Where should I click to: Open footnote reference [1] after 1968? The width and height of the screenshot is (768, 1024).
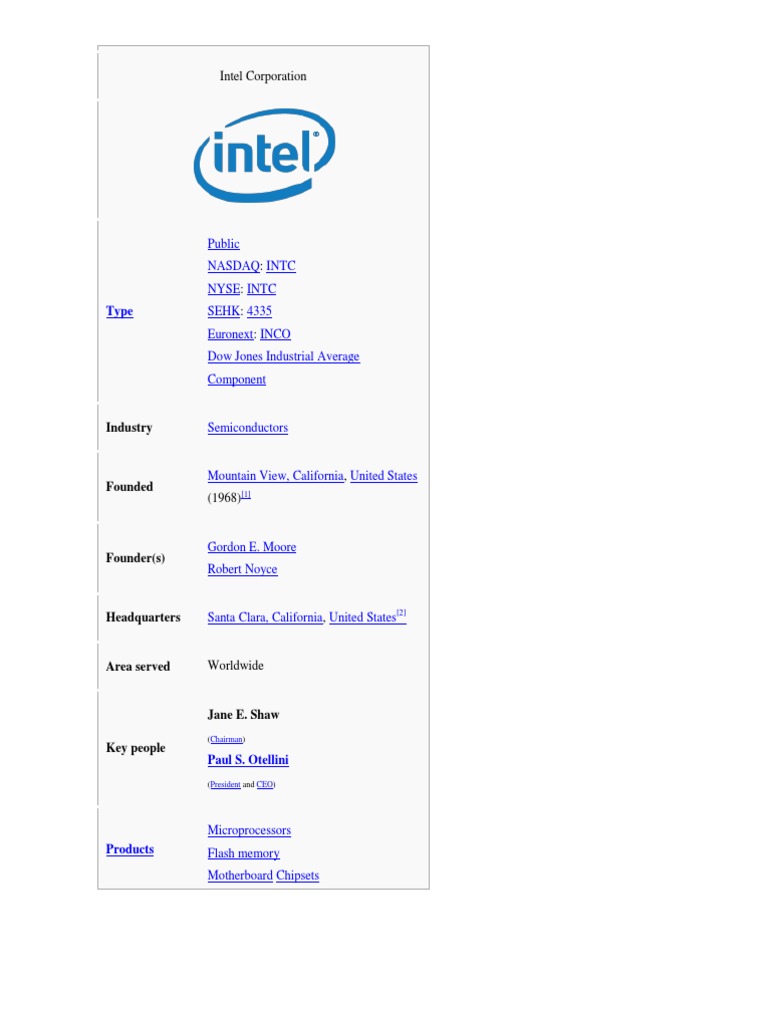246,495
